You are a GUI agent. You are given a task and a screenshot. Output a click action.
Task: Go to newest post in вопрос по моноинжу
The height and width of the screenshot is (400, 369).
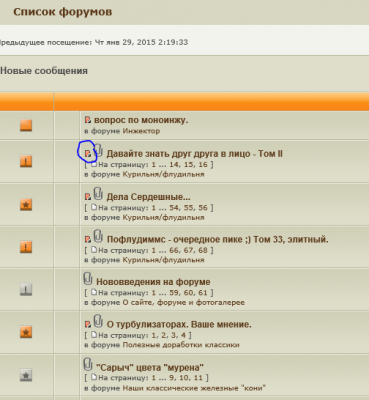click(88, 120)
